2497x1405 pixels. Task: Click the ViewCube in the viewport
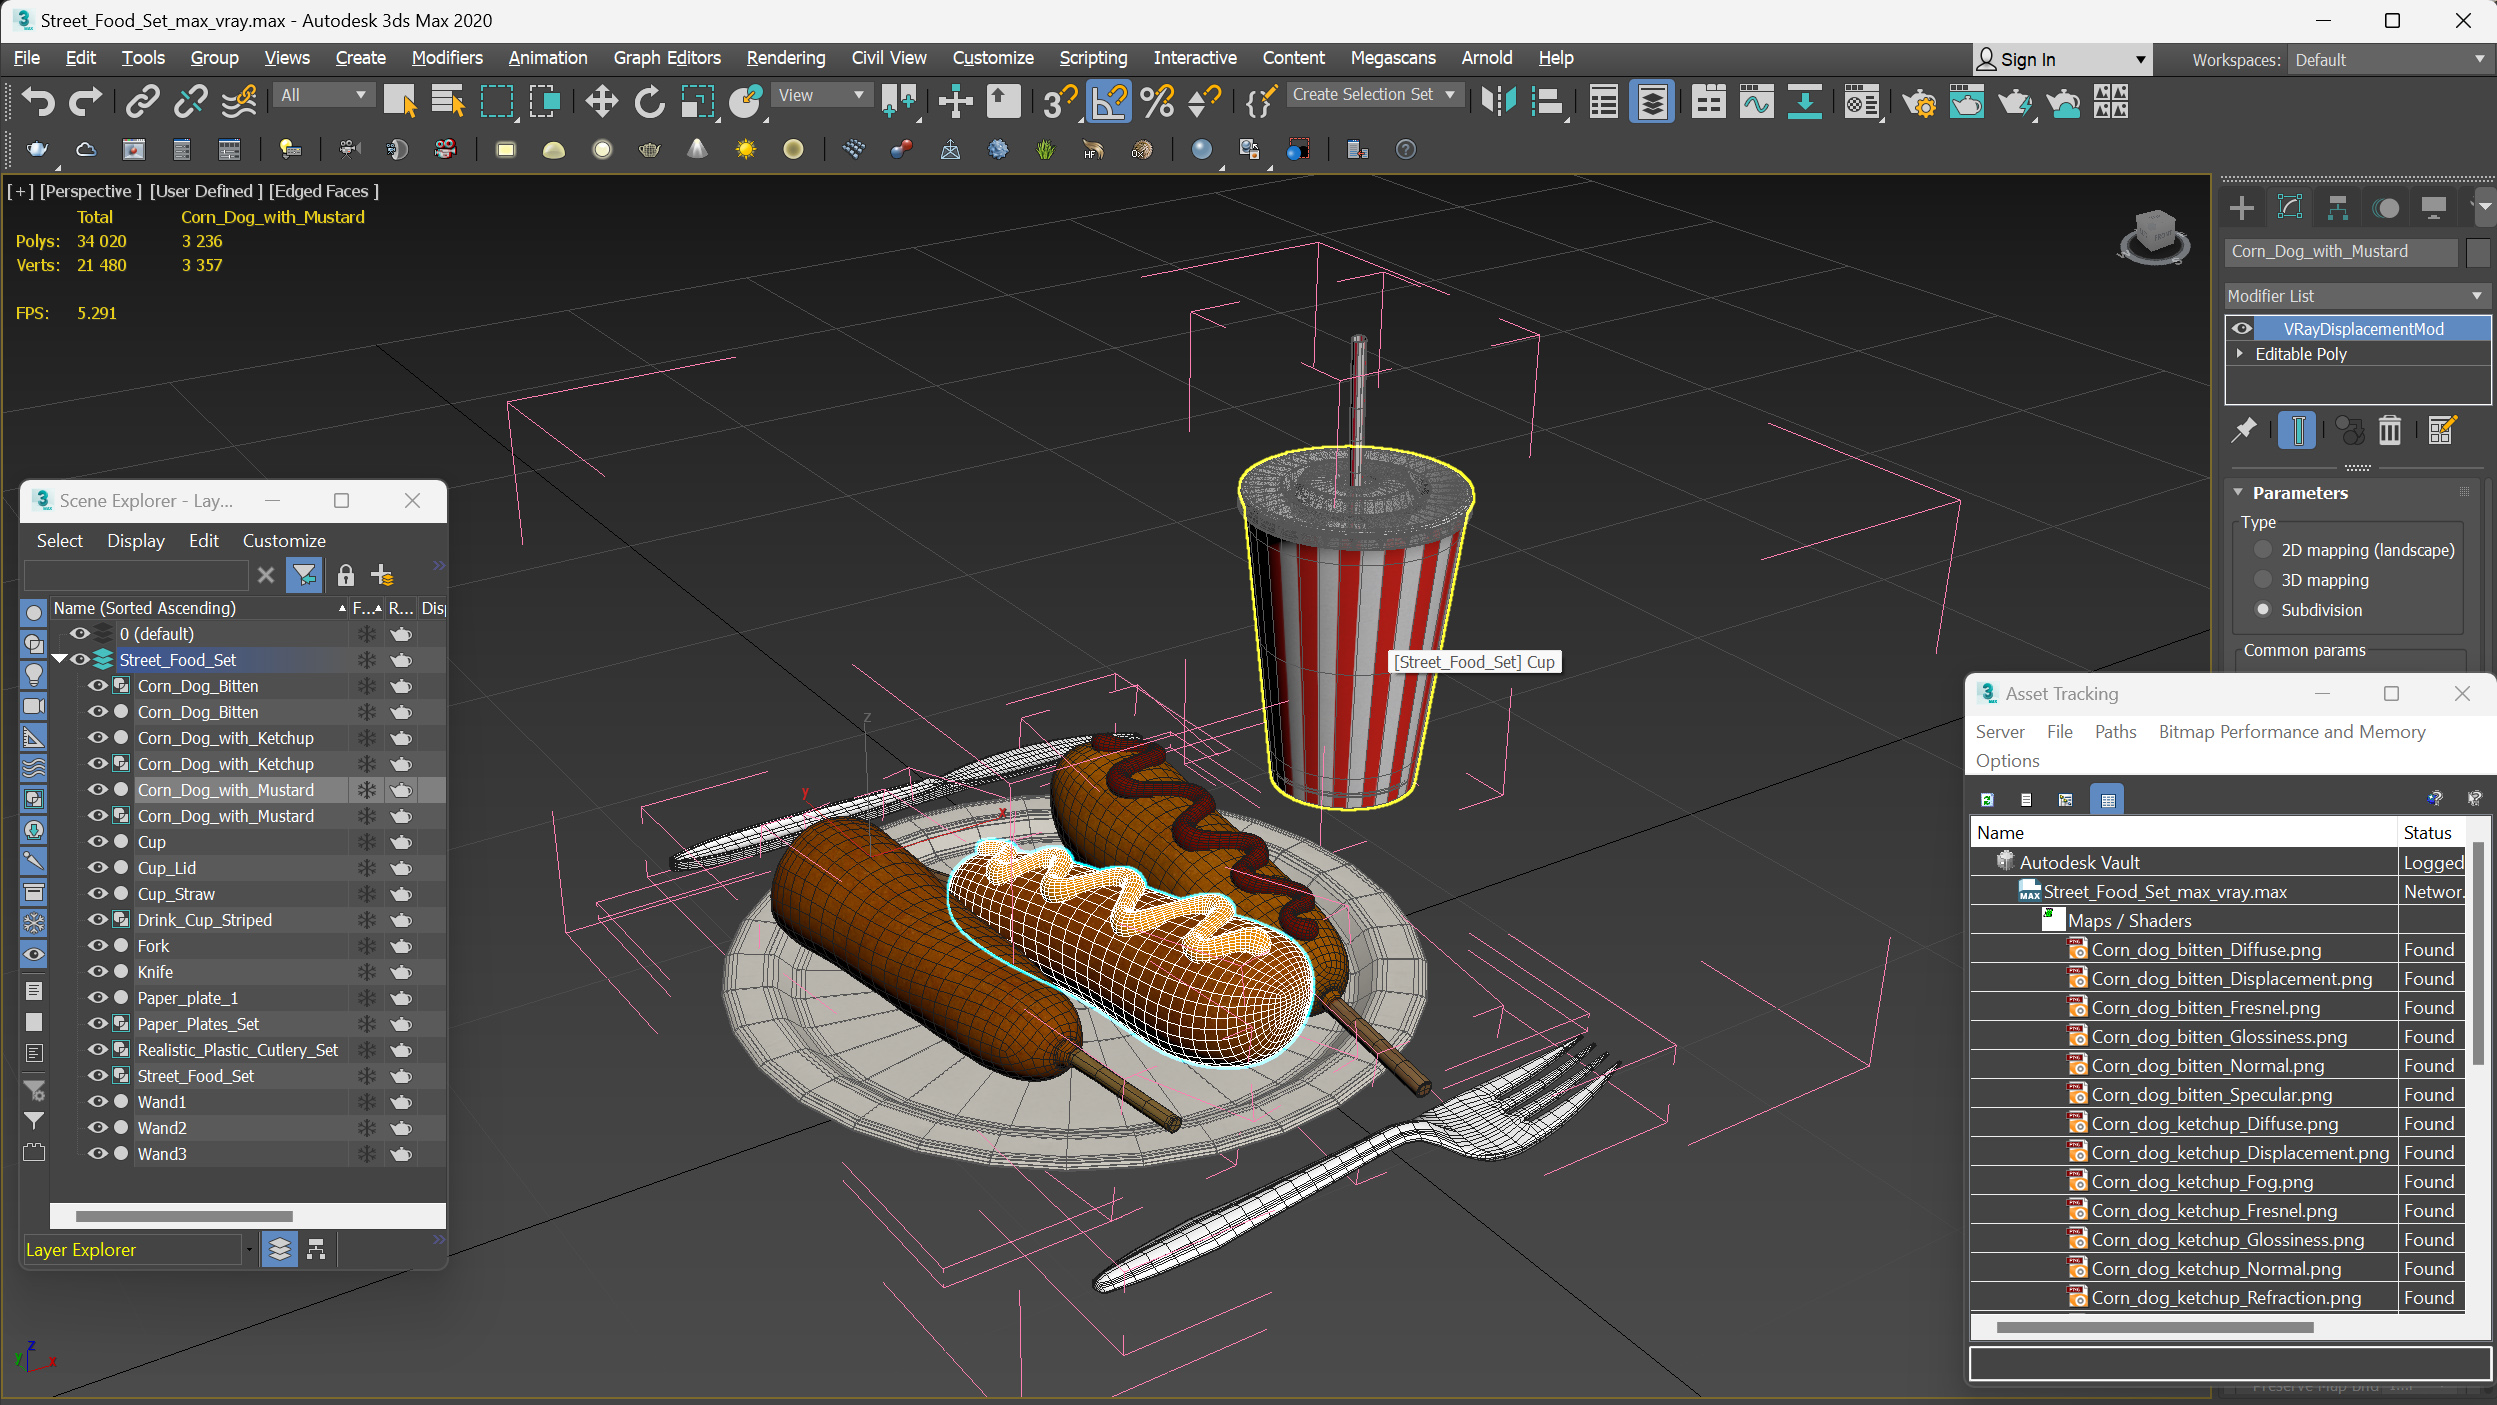coord(2154,236)
